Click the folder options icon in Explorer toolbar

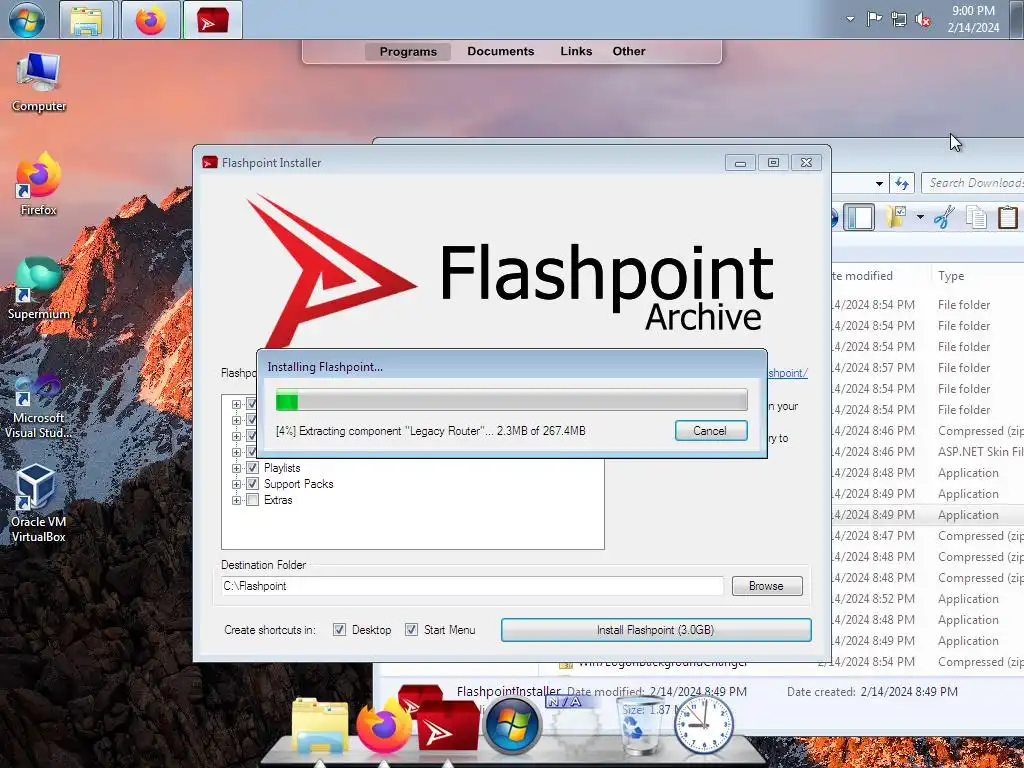[x=896, y=217]
